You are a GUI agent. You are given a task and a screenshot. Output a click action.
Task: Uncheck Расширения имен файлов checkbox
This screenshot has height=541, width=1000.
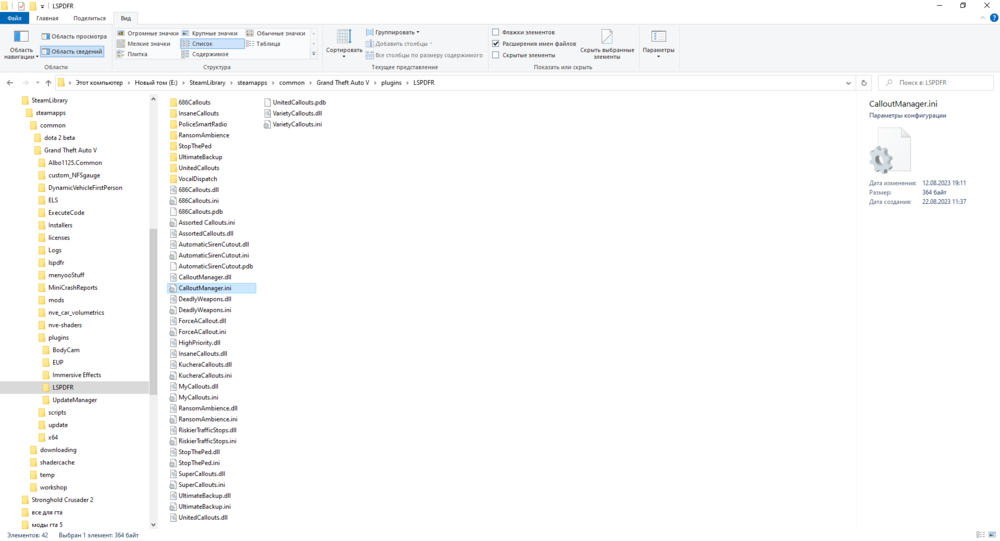coord(496,43)
